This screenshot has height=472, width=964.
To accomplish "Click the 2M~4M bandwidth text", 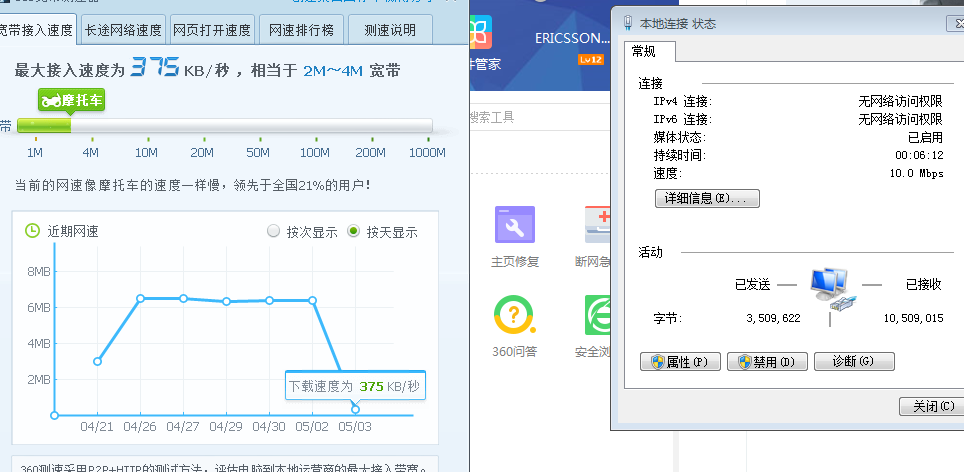I will (x=333, y=71).
